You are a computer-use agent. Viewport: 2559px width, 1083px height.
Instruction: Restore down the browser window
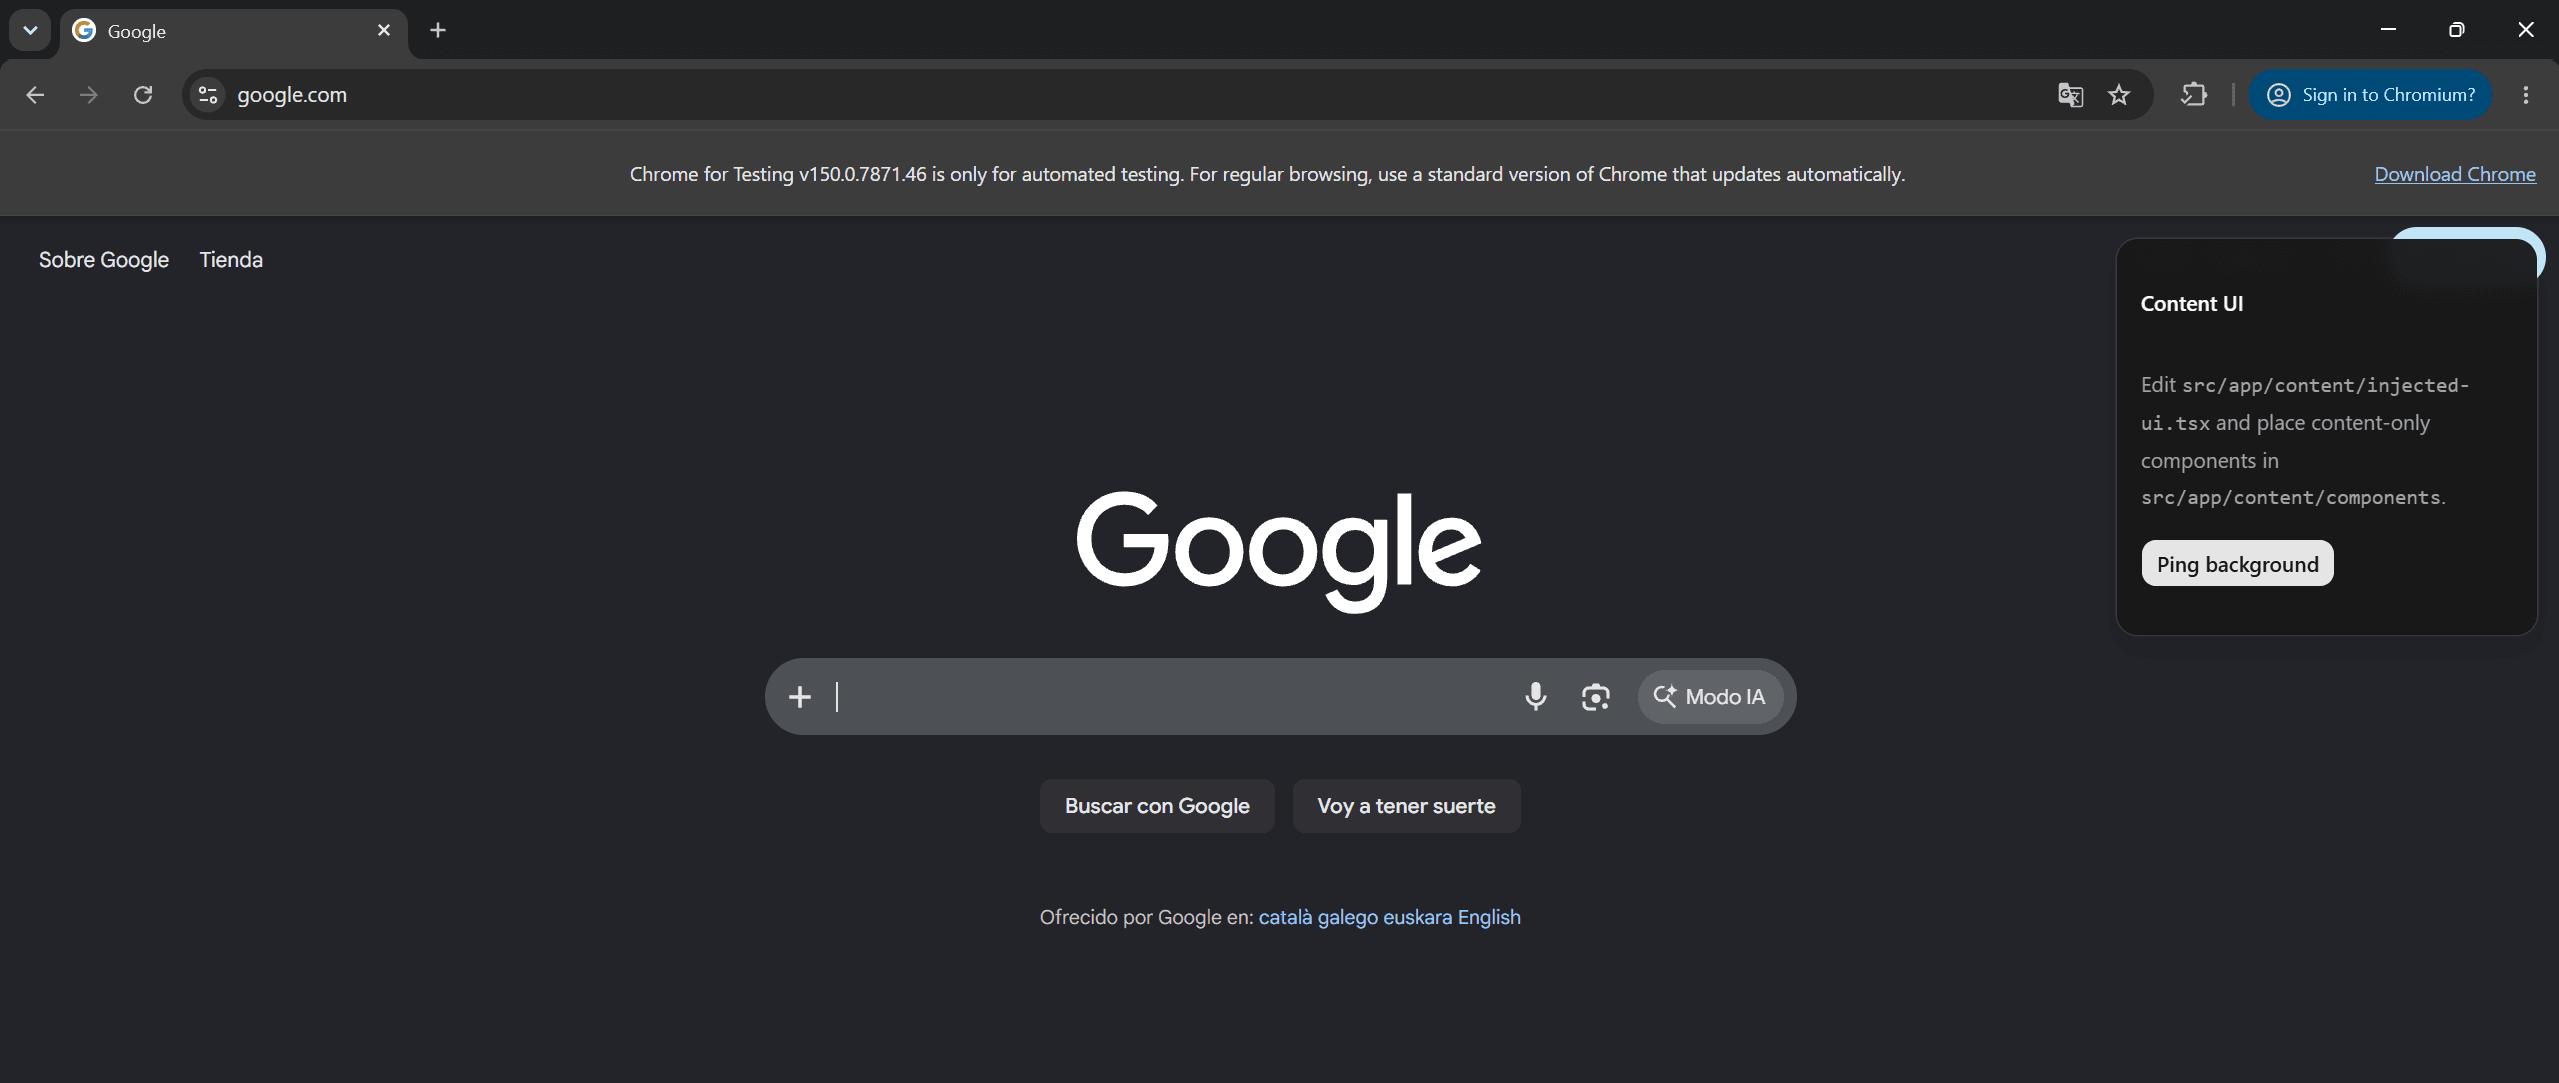2456,30
